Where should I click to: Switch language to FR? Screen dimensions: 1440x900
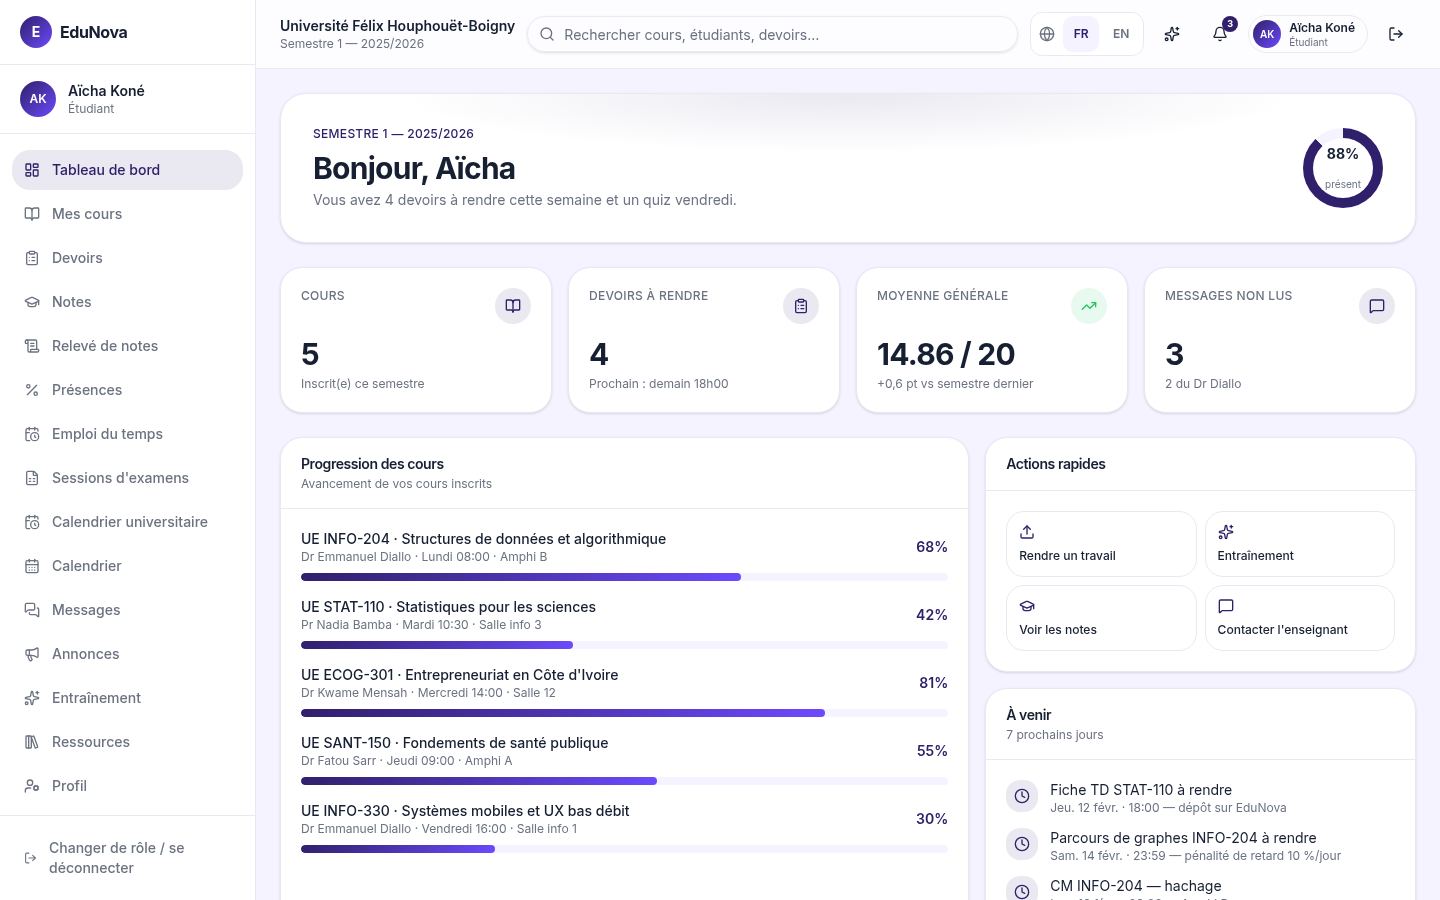click(1081, 34)
